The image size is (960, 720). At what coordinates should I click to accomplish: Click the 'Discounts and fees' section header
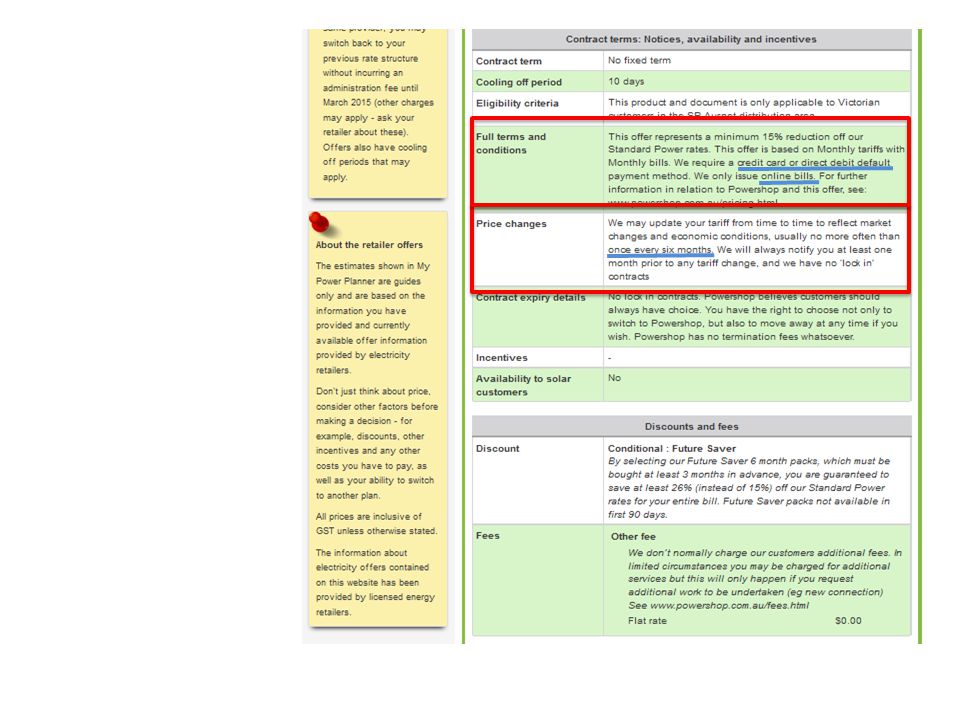691,427
